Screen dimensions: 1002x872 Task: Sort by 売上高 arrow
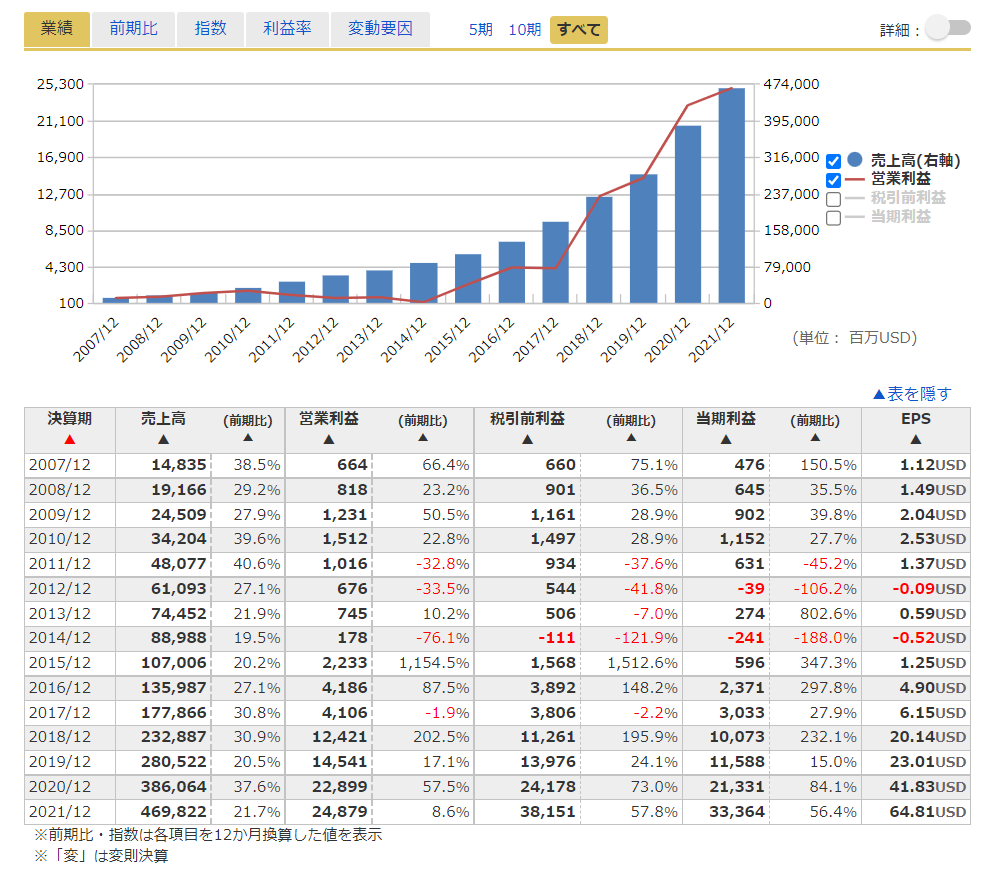164,440
